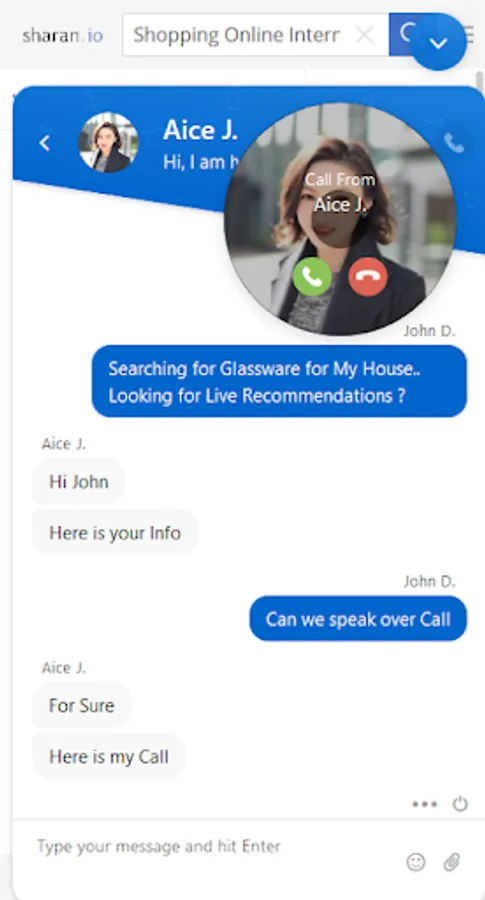Screen dimensions: 485x900
Task: Select the 'Can we speak over Call' message
Action: 358,619
